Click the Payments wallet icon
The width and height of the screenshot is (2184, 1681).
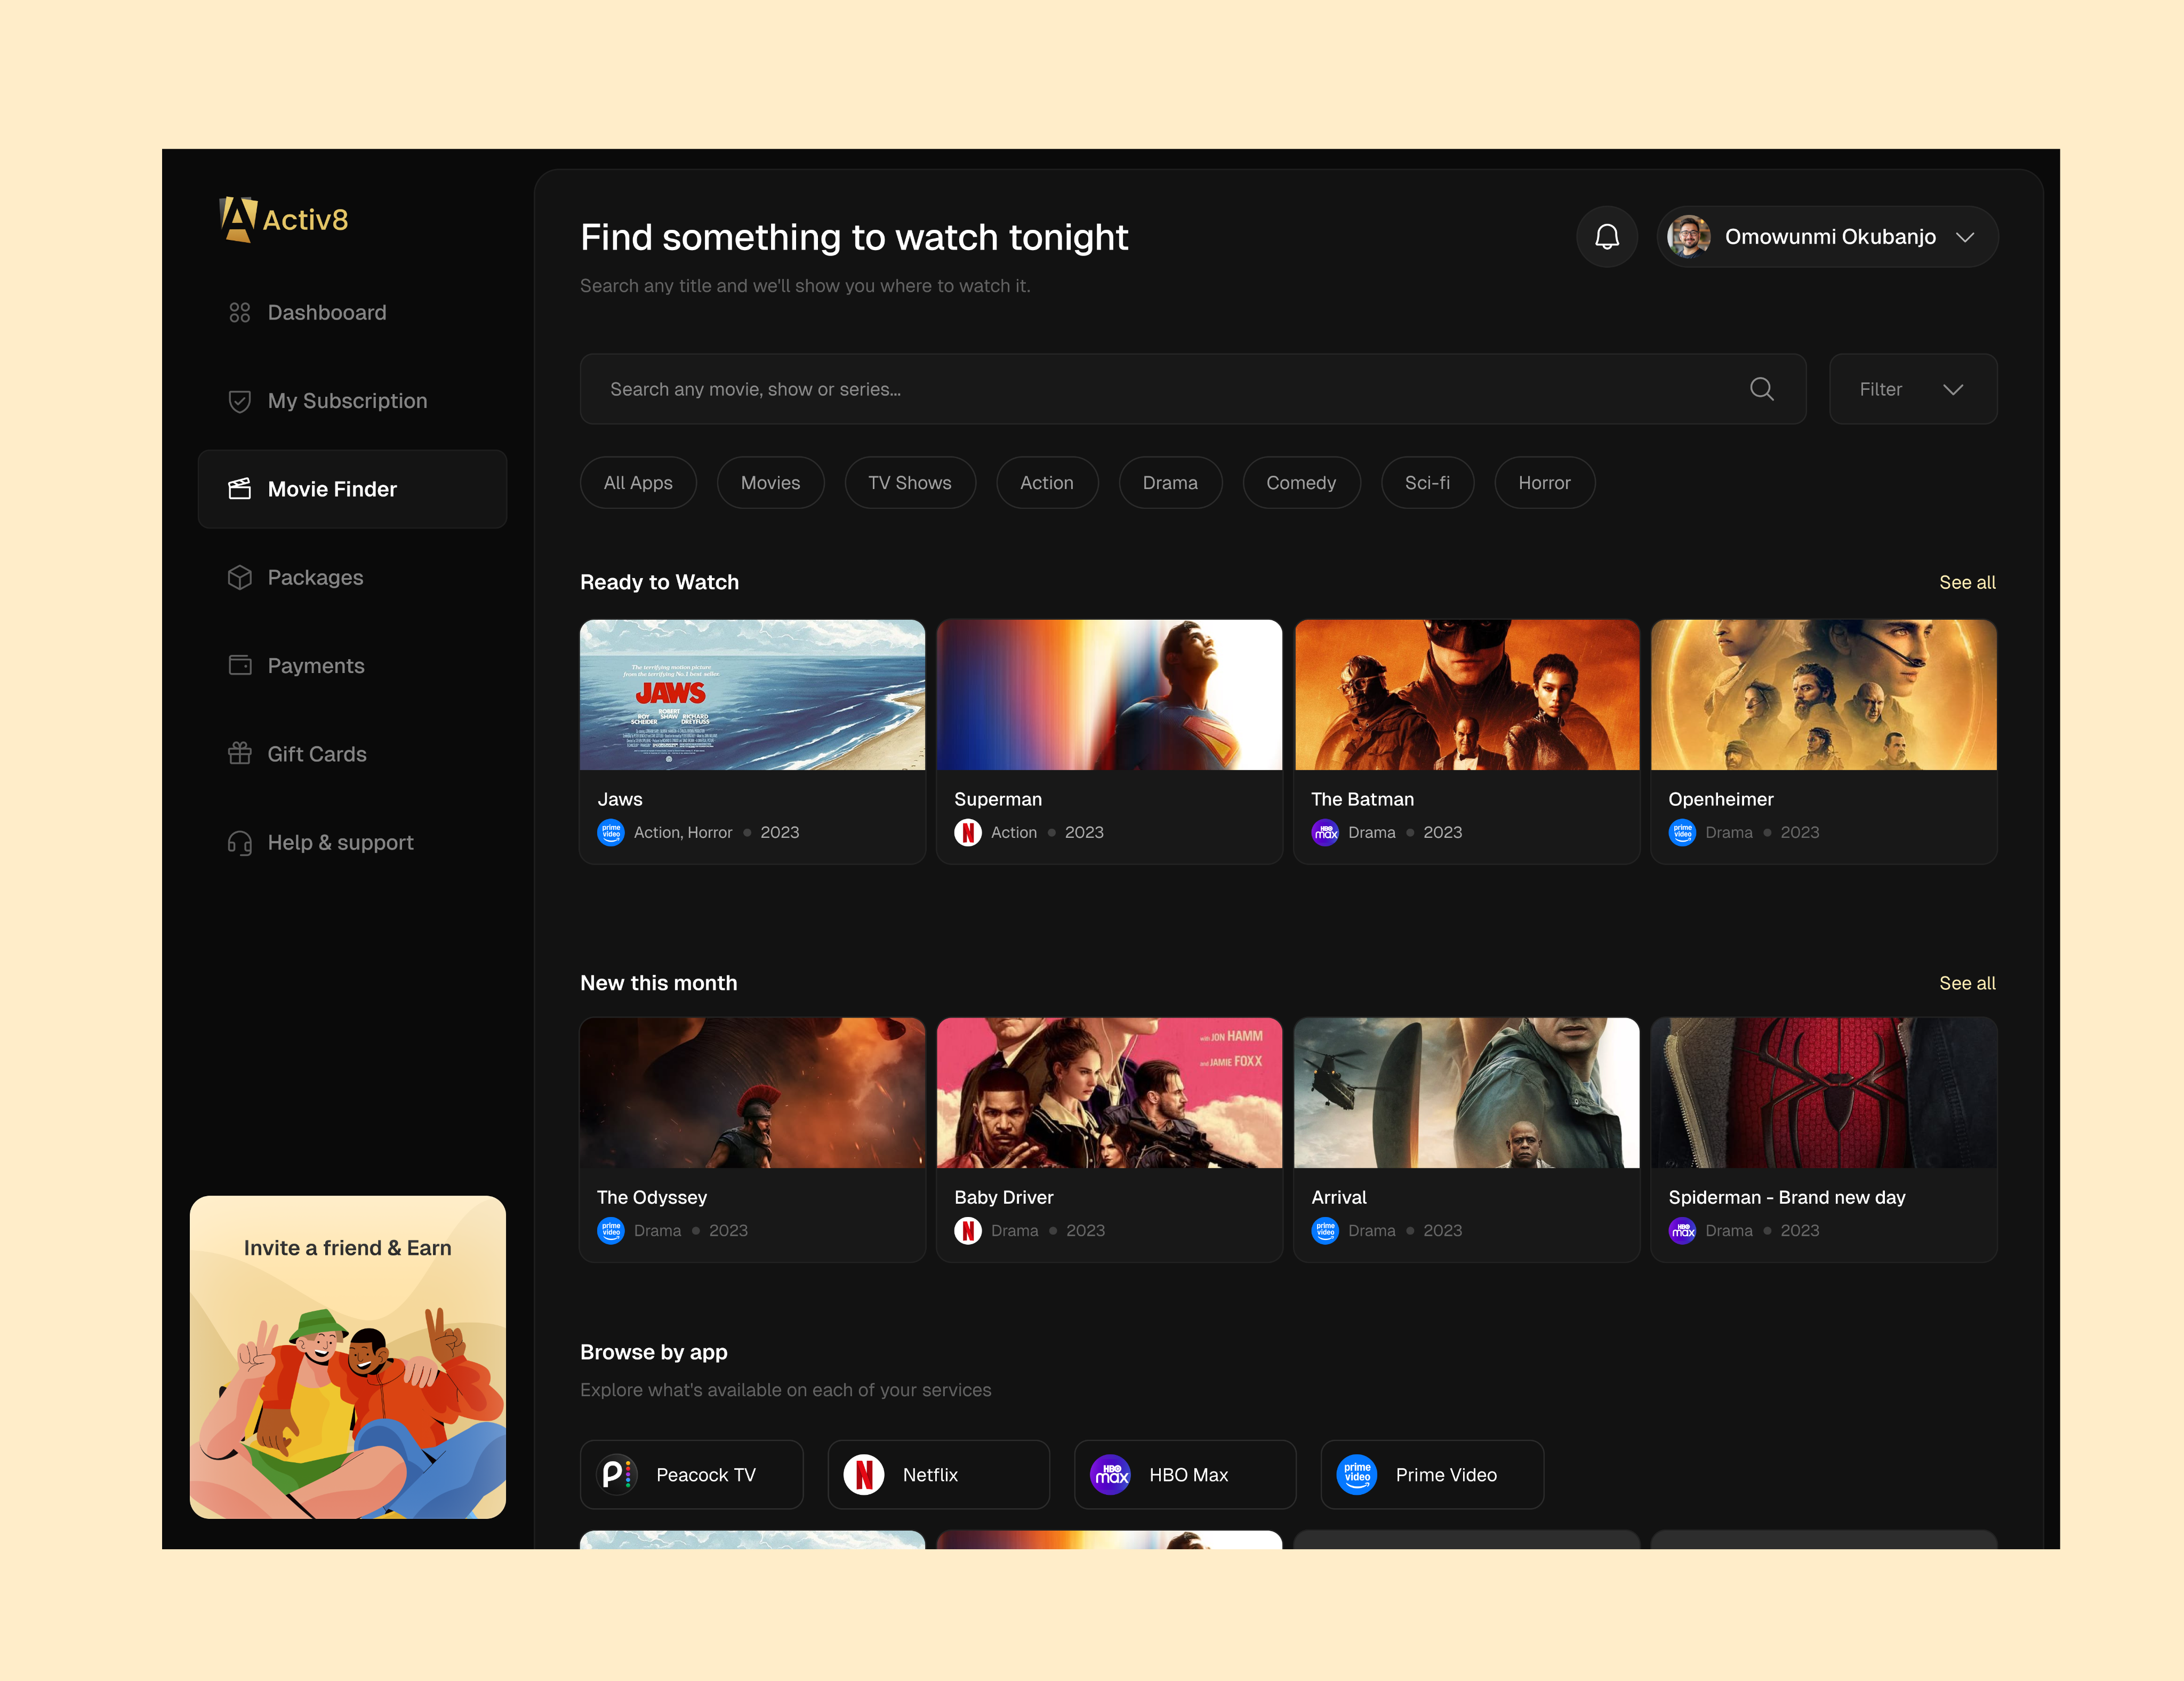240,666
